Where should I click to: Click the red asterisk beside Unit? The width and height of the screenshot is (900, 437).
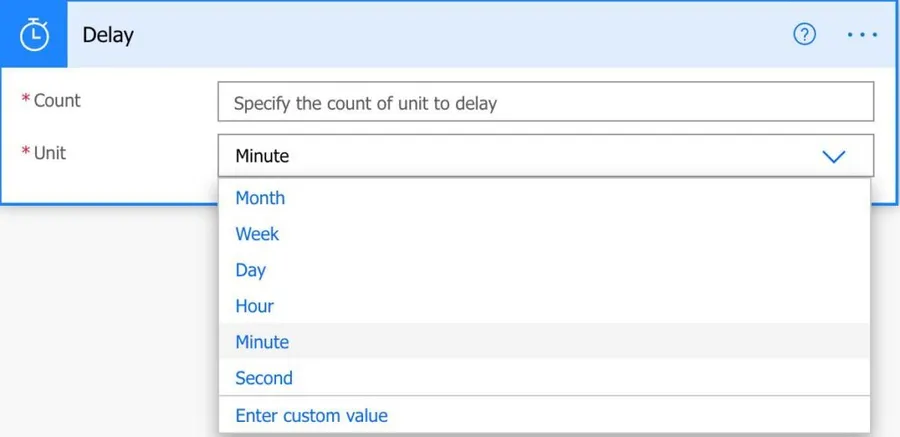(26, 153)
